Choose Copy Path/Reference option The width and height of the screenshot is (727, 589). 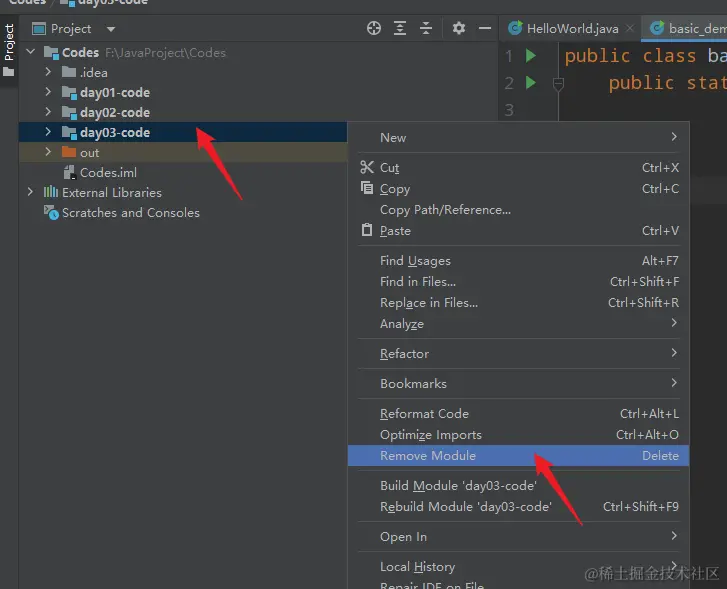(x=518, y=210)
